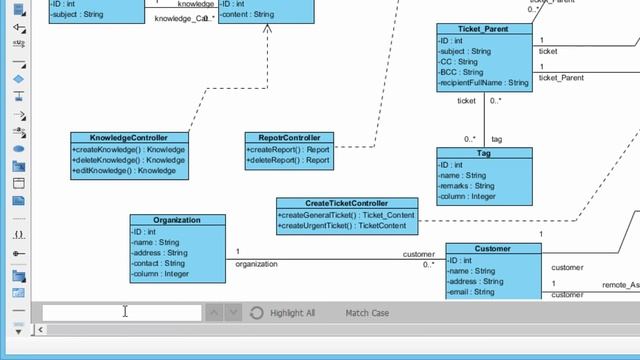Select the Generalization arrow tool
This screenshot has height=360, width=640.
[x=19, y=28]
